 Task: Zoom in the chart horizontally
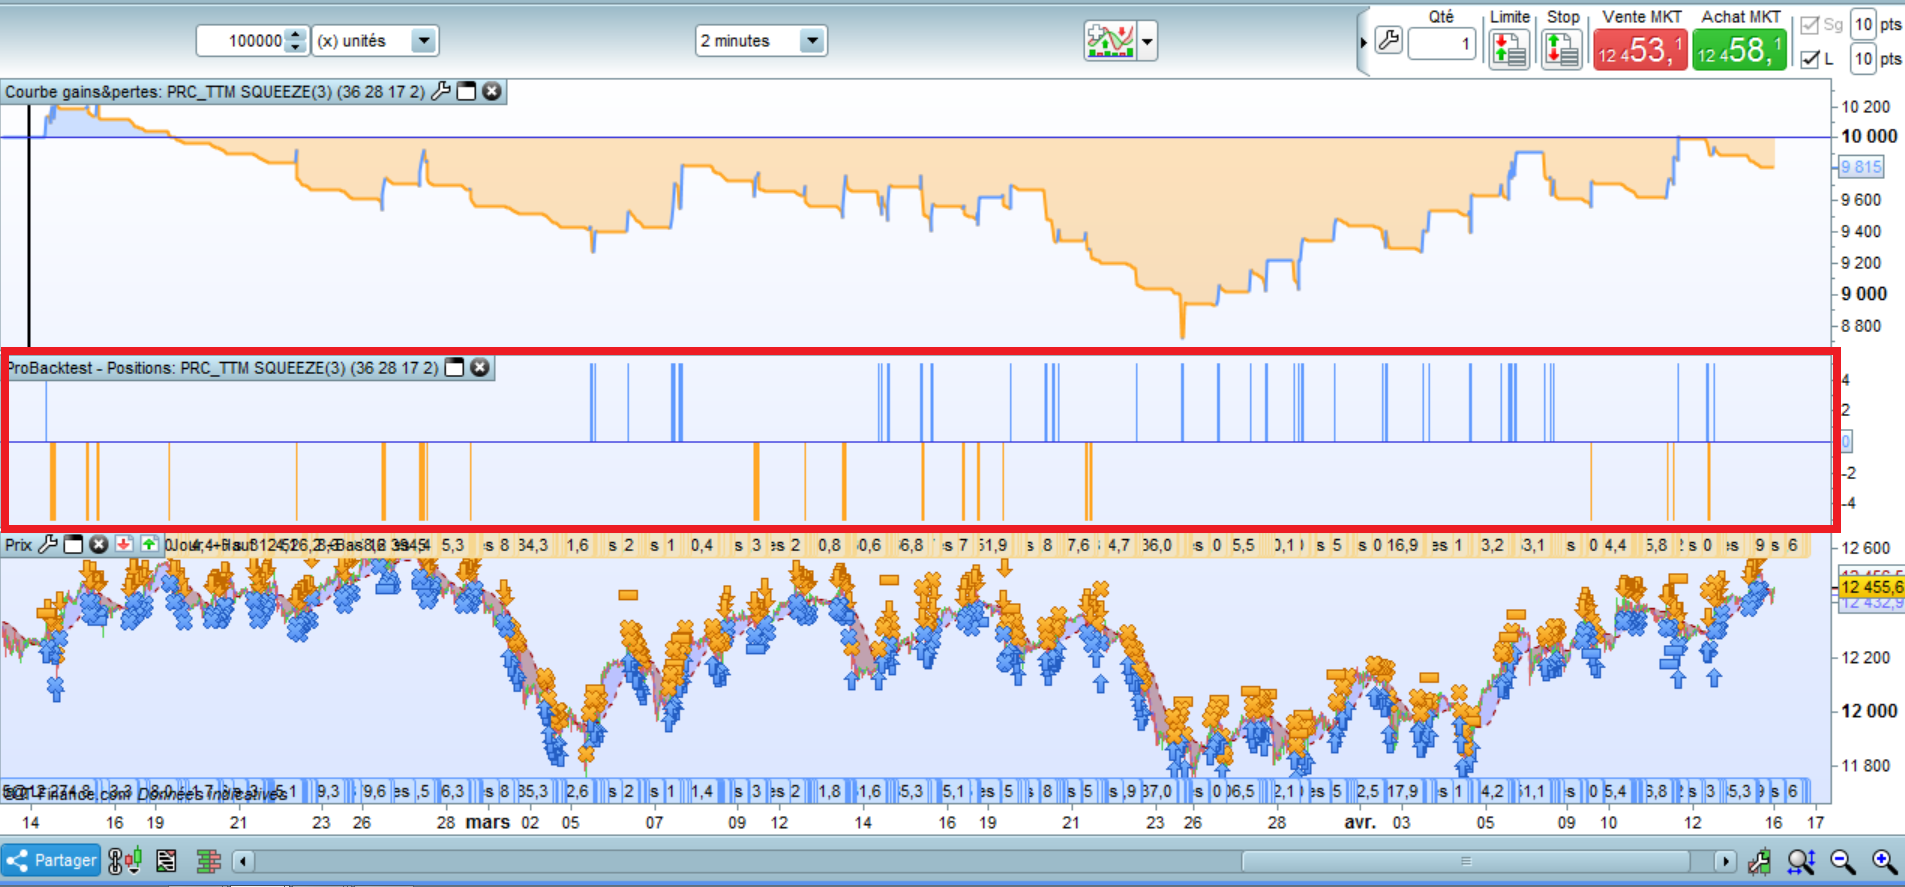[1884, 861]
